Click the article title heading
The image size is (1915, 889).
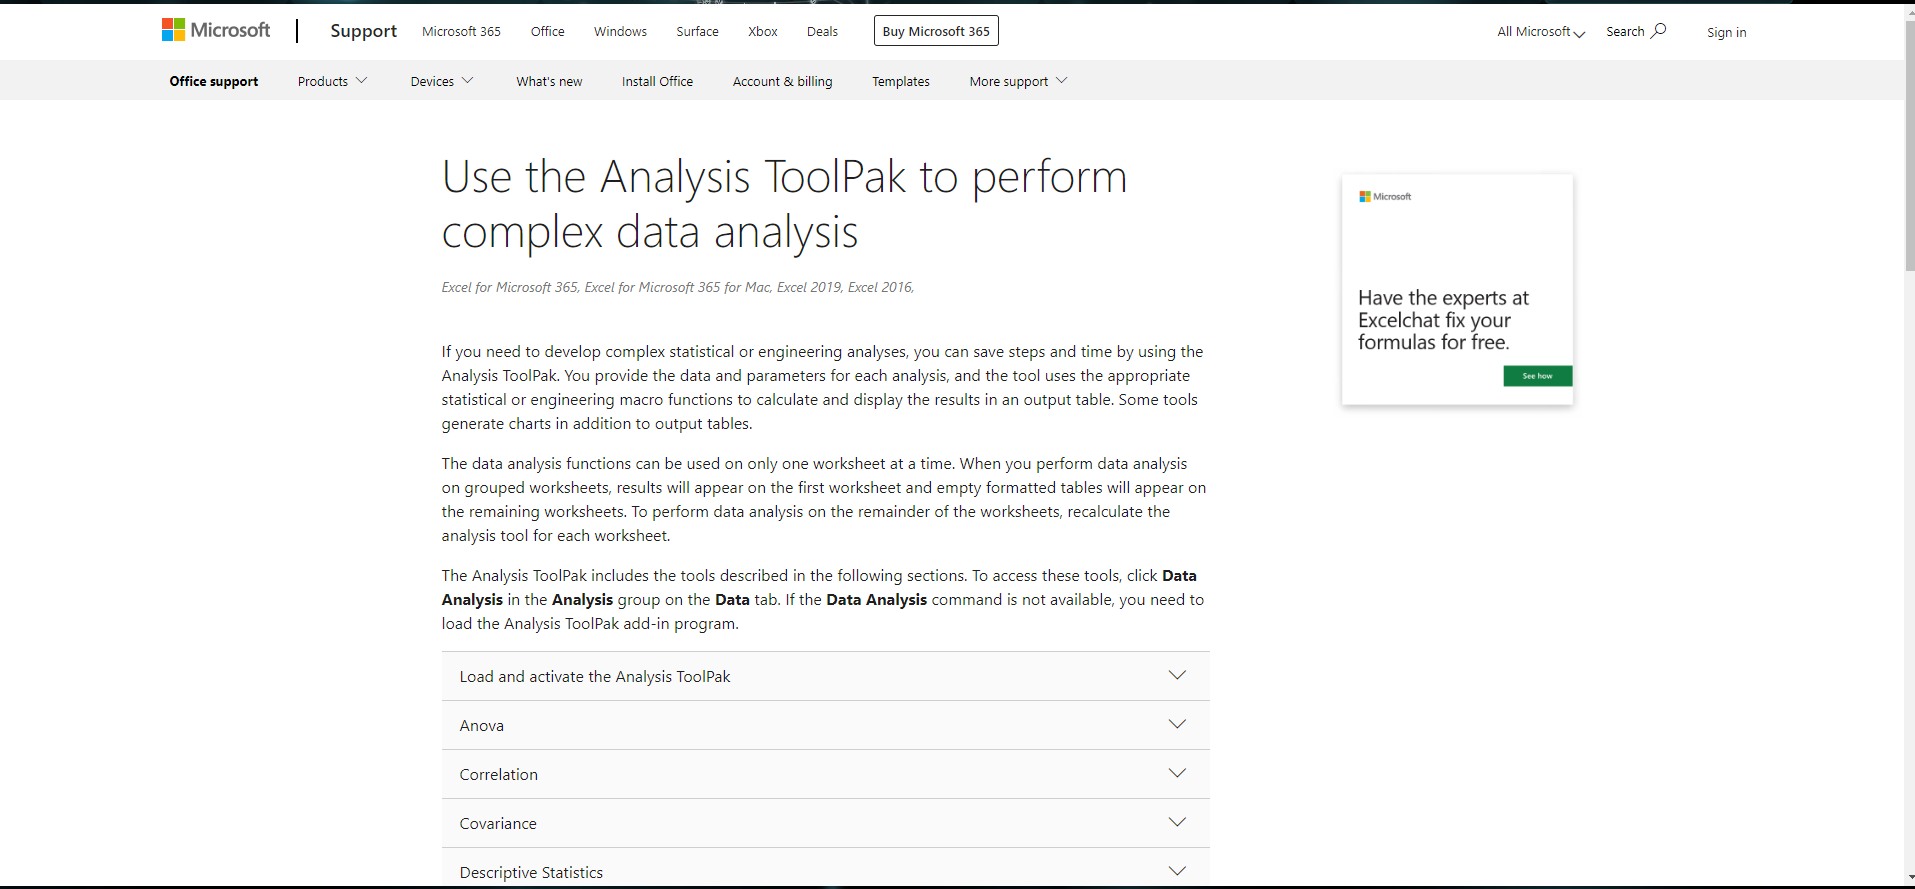785,204
